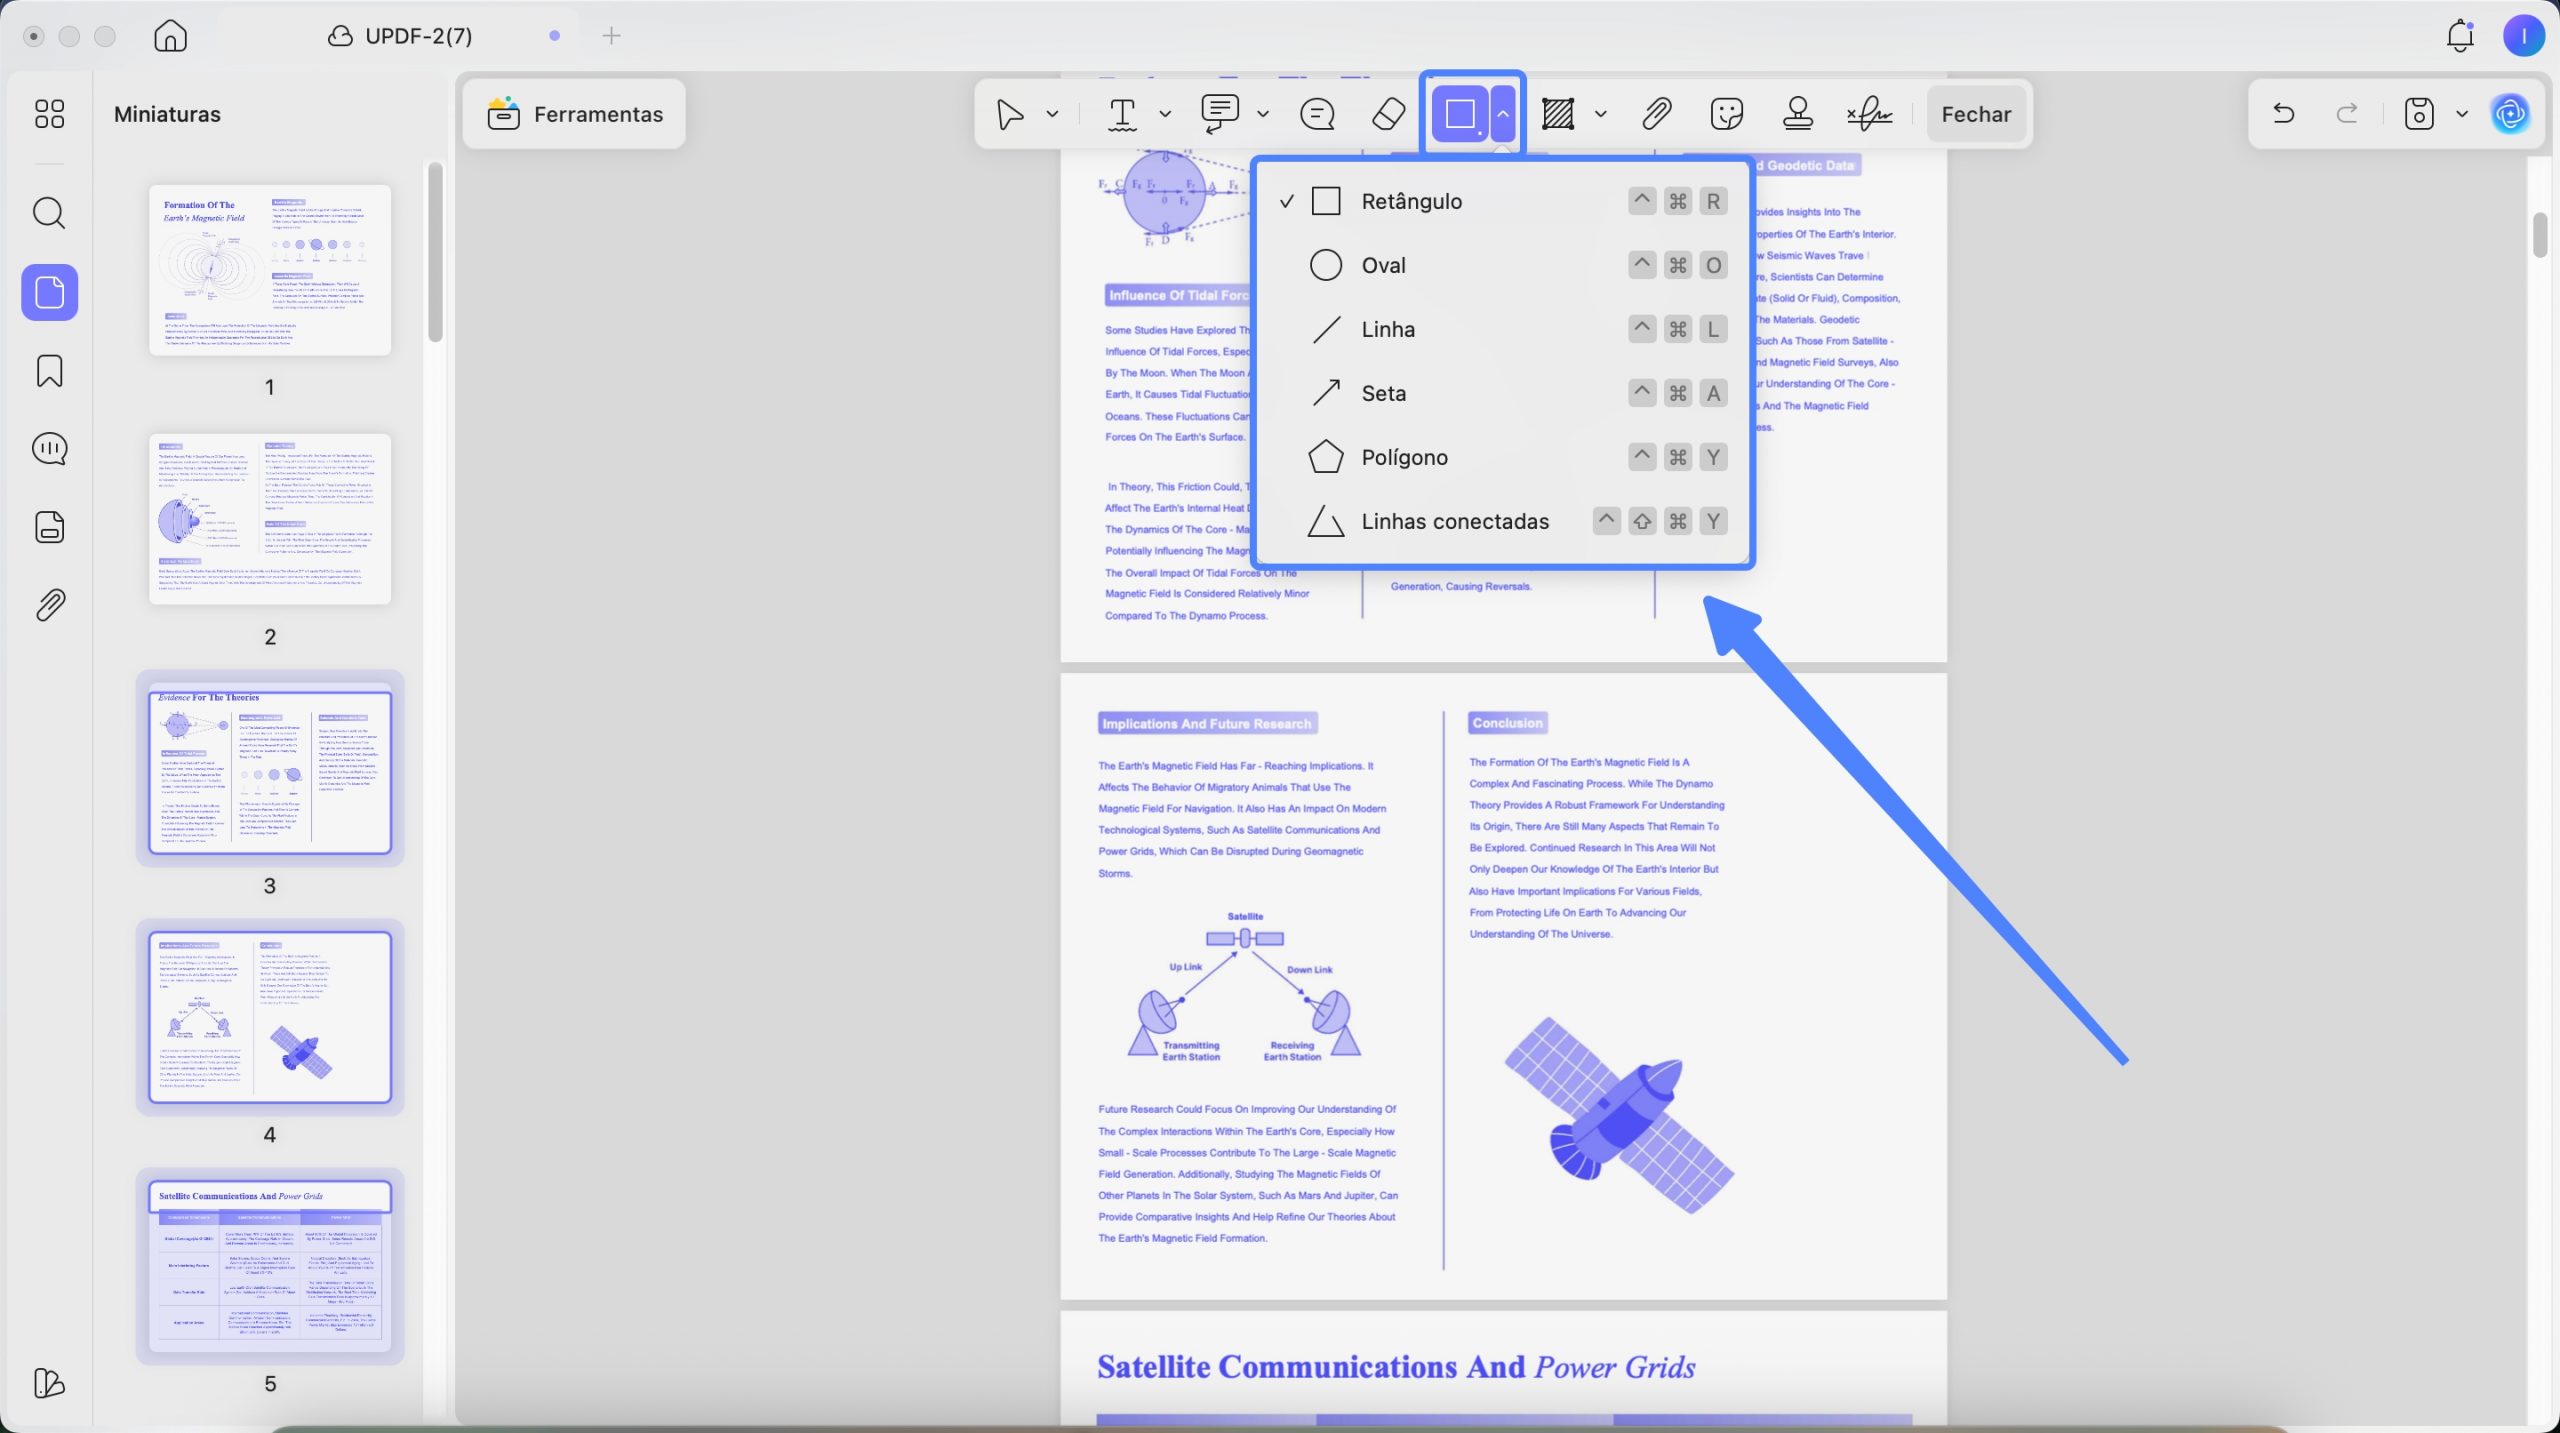Viewport: 2560px width, 1433px height.
Task: Select the text comment tool
Action: tap(1122, 114)
